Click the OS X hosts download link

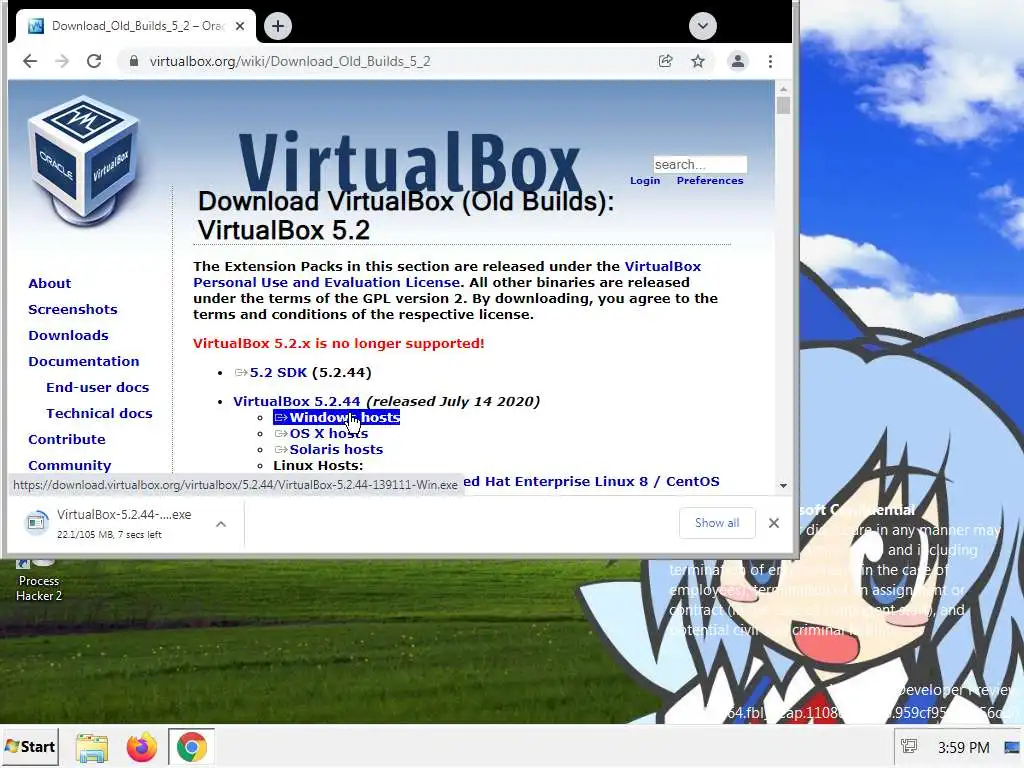point(328,434)
